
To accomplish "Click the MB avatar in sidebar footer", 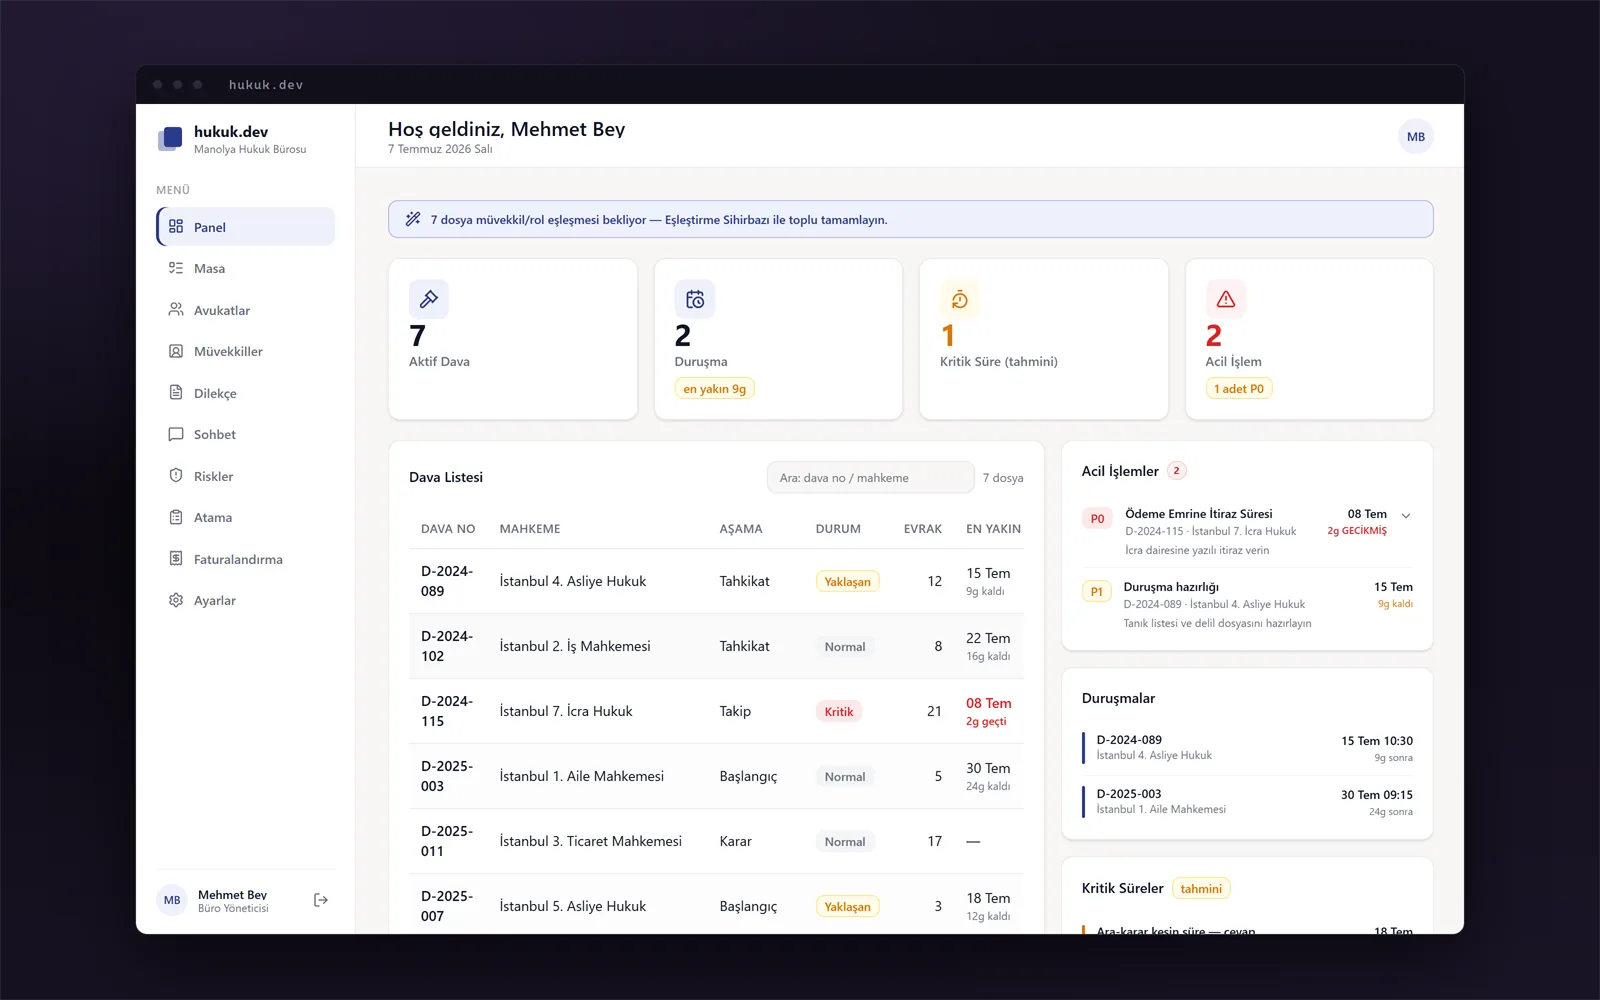I will point(172,900).
